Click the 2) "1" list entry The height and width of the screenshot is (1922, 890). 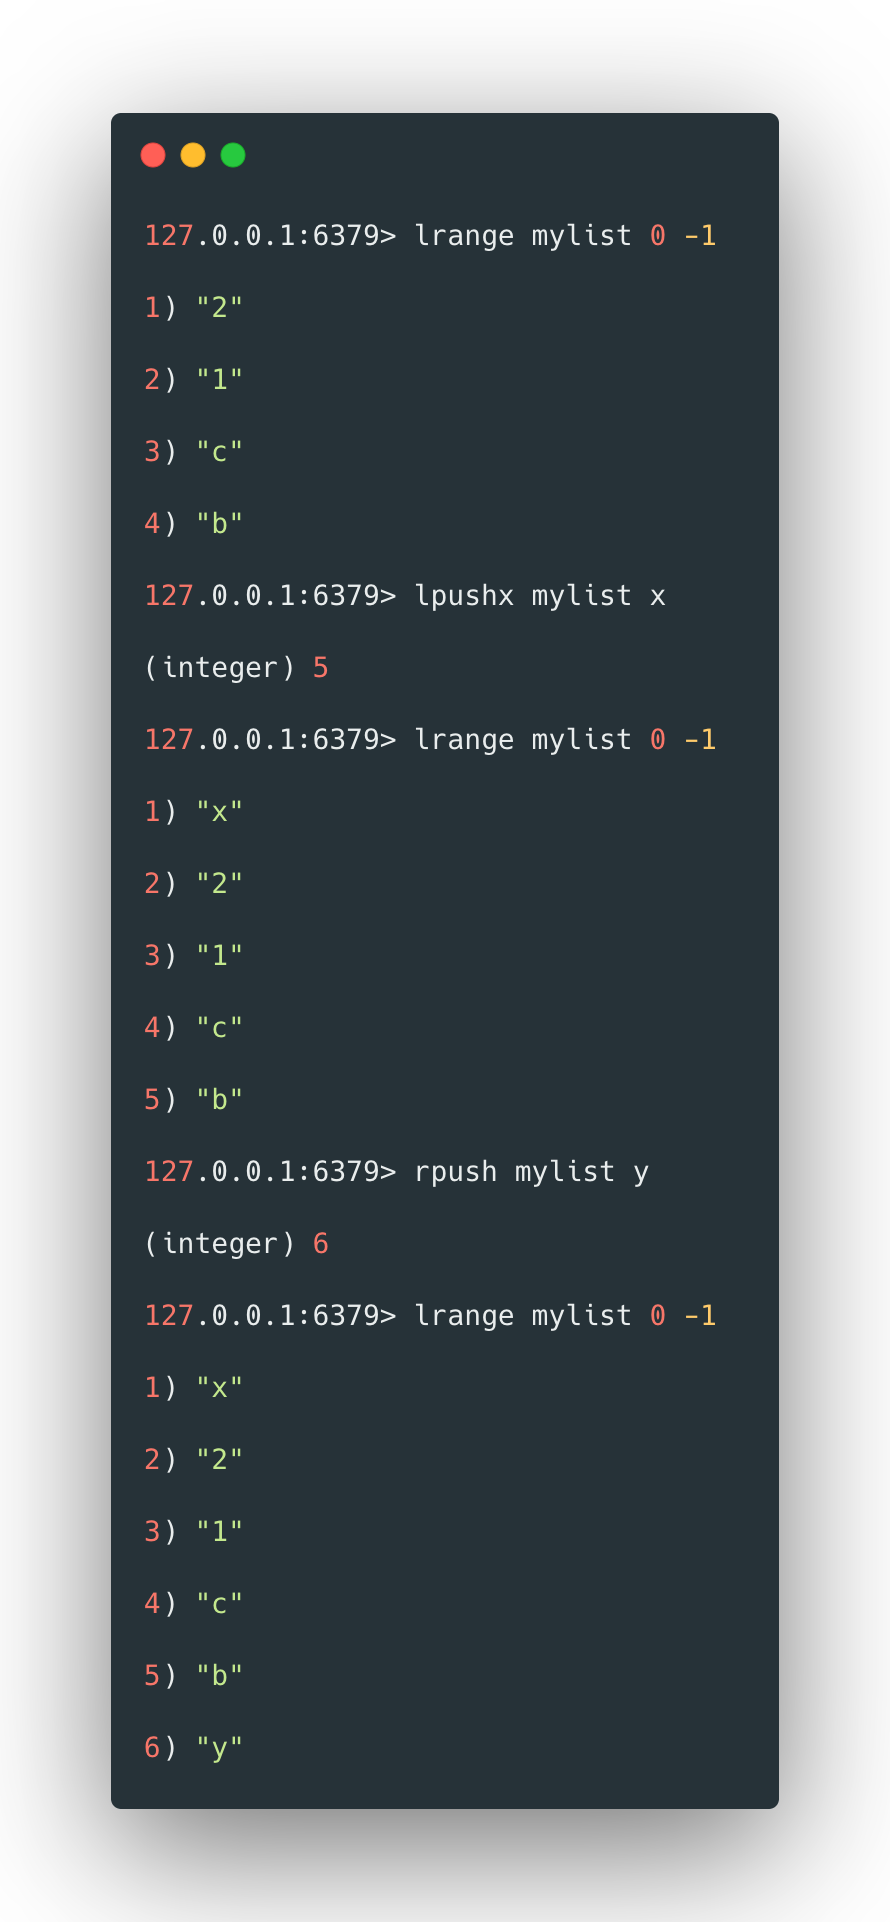194,380
